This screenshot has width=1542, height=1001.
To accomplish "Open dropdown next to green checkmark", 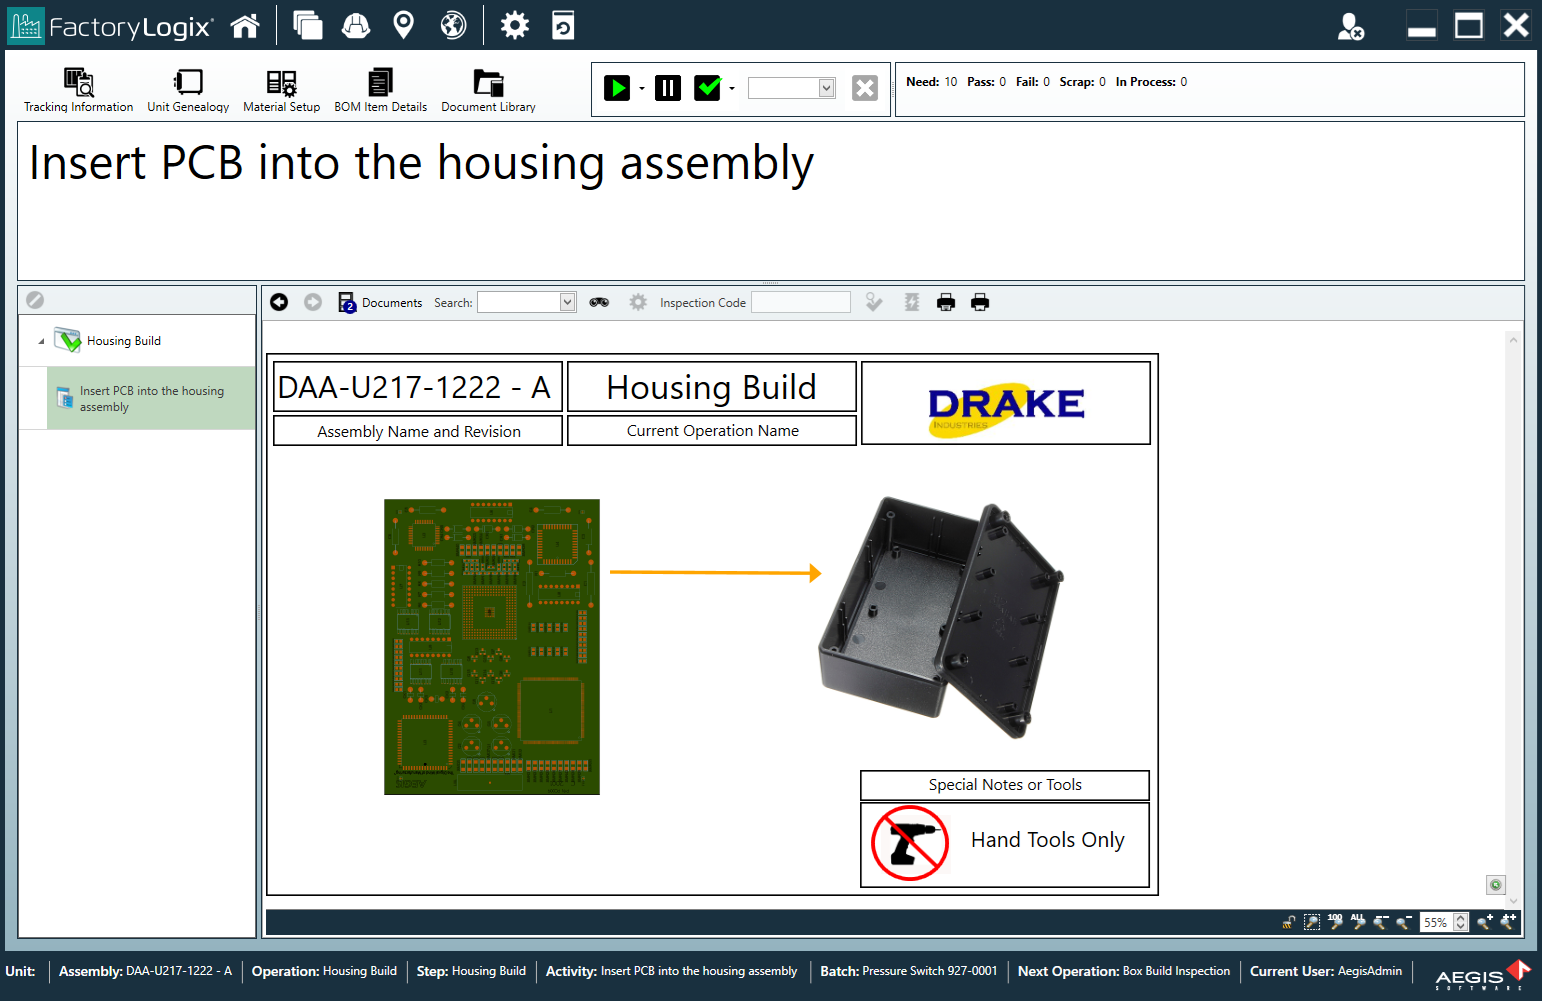I will 732,88.
